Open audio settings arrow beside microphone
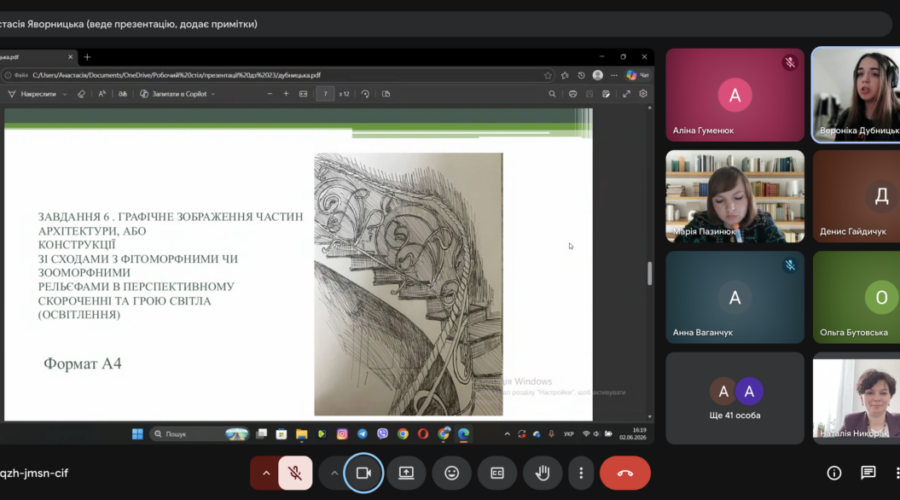Screen dimensions: 900x500 click(266, 473)
